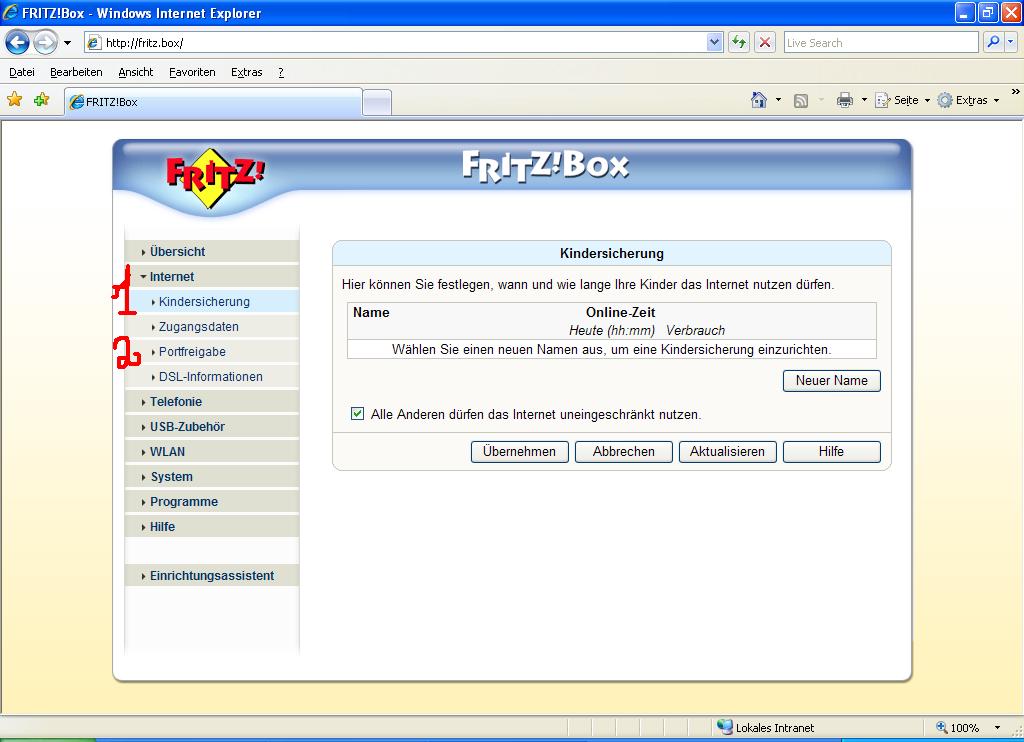Screen dimensions: 1024x742
Task: Click the Home page icon
Action: (758, 100)
